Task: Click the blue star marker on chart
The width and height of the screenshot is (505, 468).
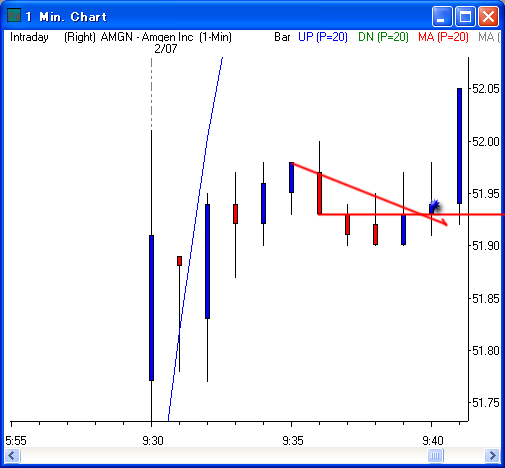Action: pos(435,205)
